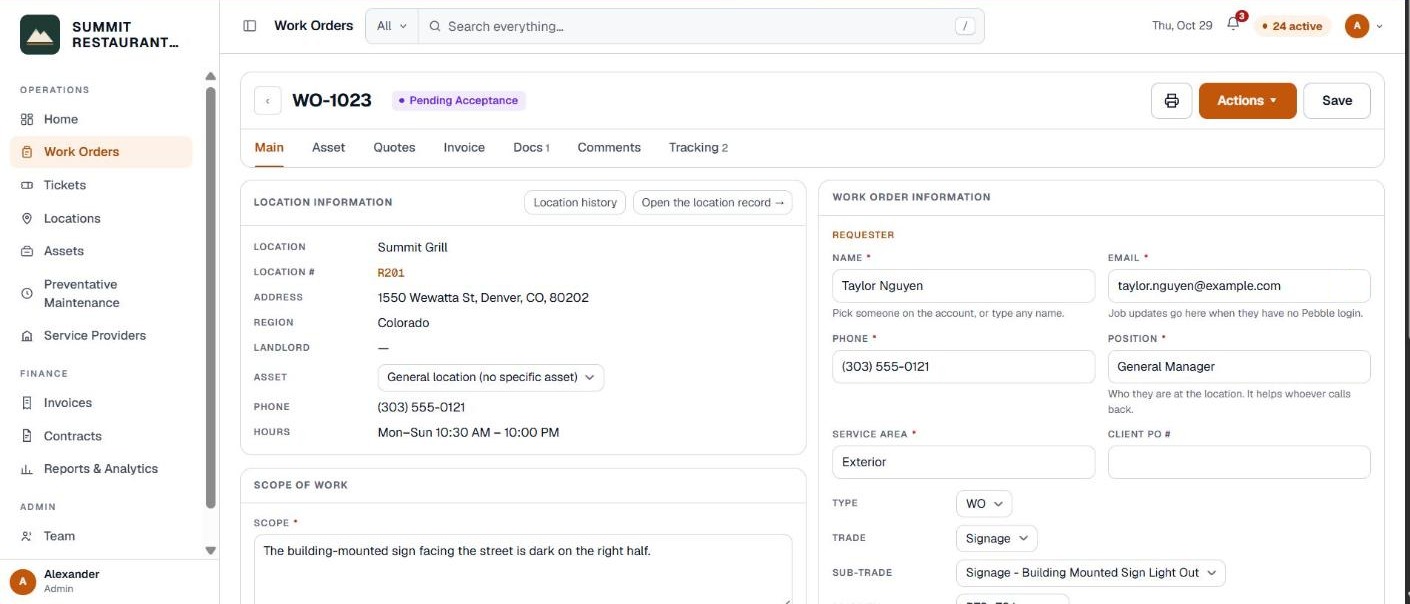Screen dimensions: 1410x604
Task: Click the Service Area input field
Action: [963, 462]
